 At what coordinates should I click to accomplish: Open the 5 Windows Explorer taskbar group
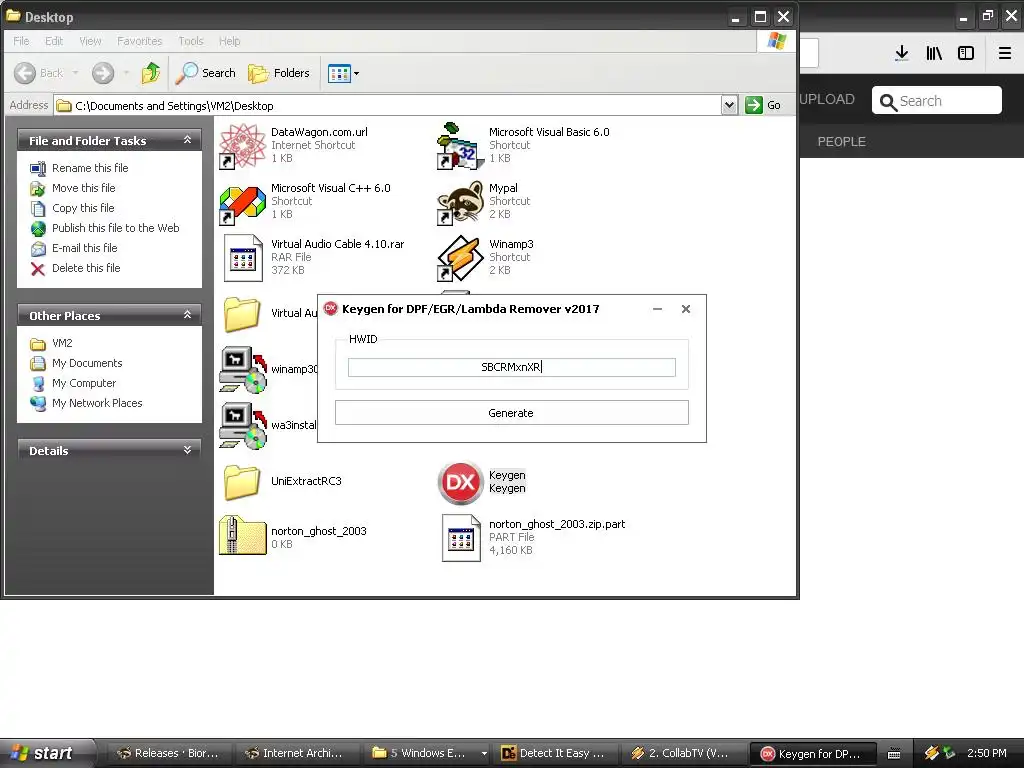pyautogui.click(x=427, y=754)
